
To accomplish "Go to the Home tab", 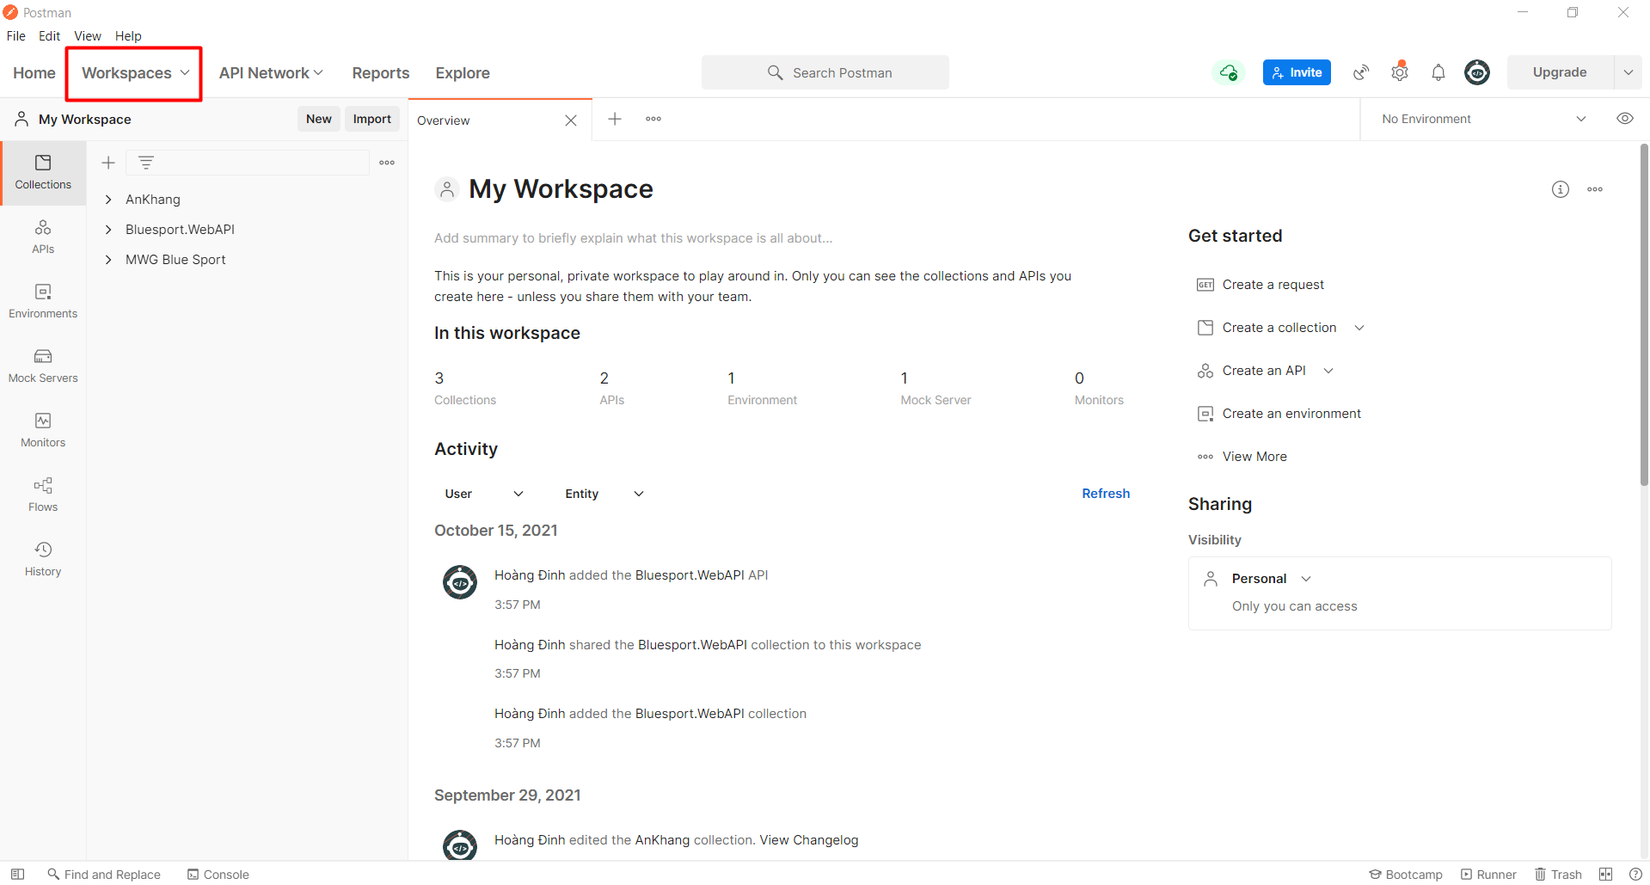I will coord(34,73).
